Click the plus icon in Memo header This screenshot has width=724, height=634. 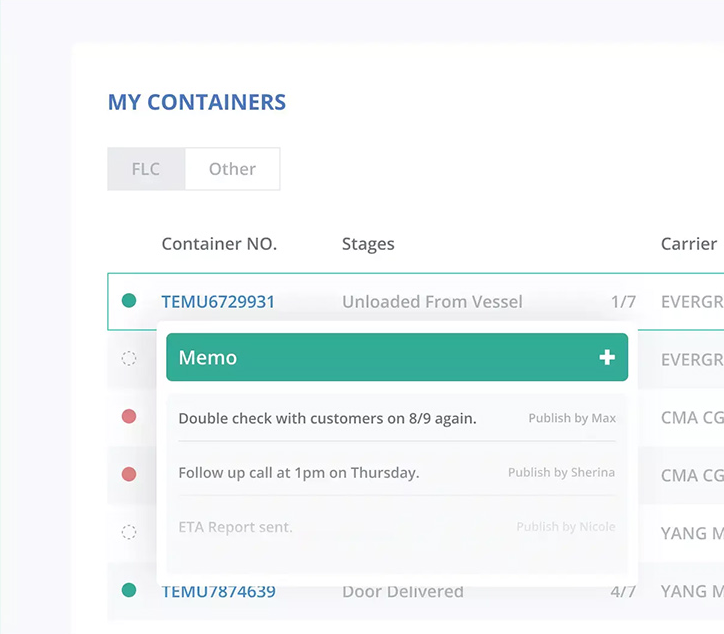(x=607, y=358)
